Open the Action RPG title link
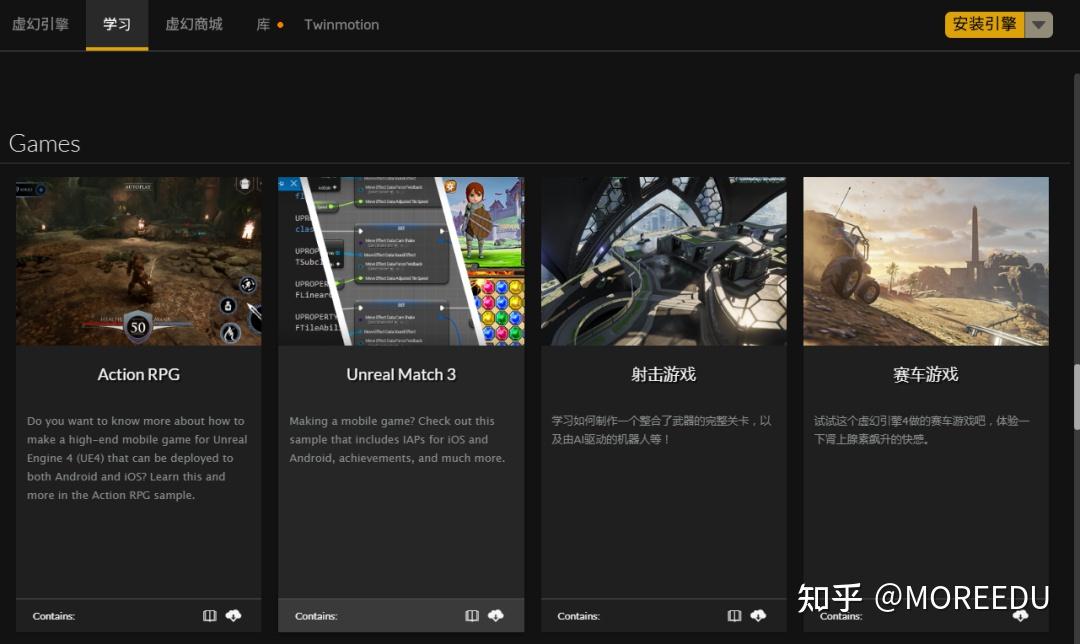Viewport: 1080px width, 644px height. 139,374
